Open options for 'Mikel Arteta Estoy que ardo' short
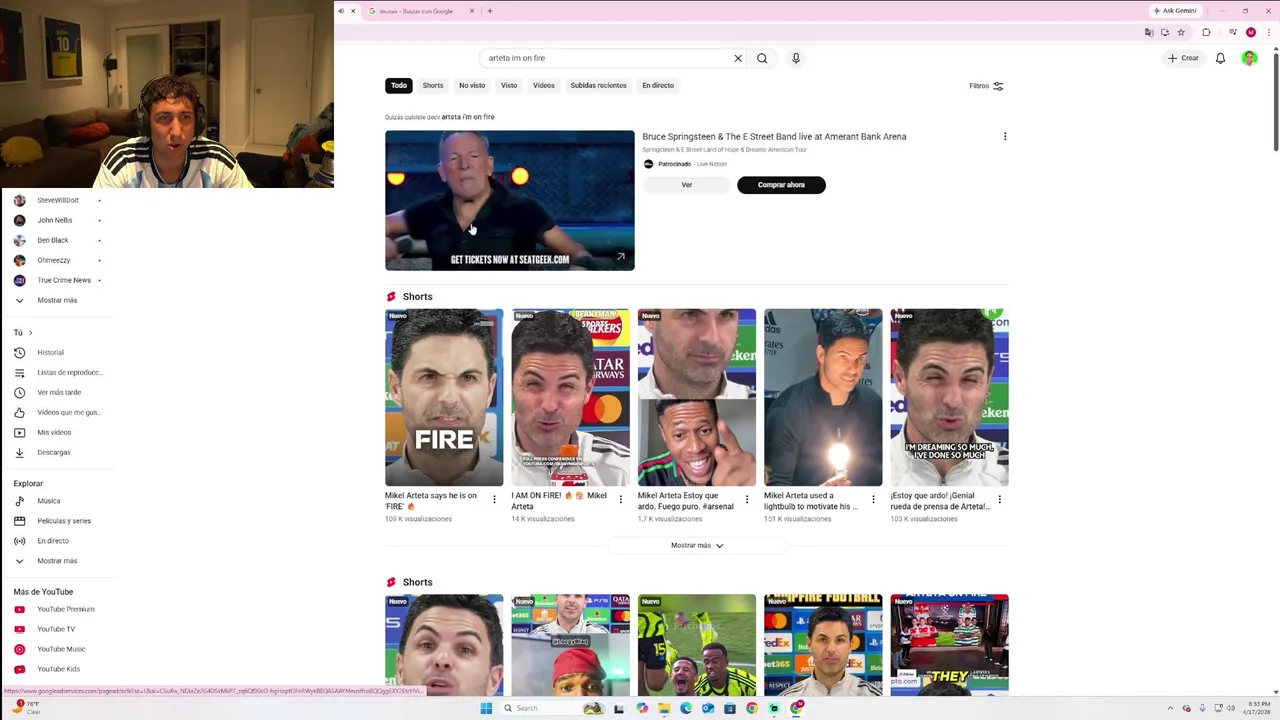This screenshot has width=1280, height=720. pos(747,499)
